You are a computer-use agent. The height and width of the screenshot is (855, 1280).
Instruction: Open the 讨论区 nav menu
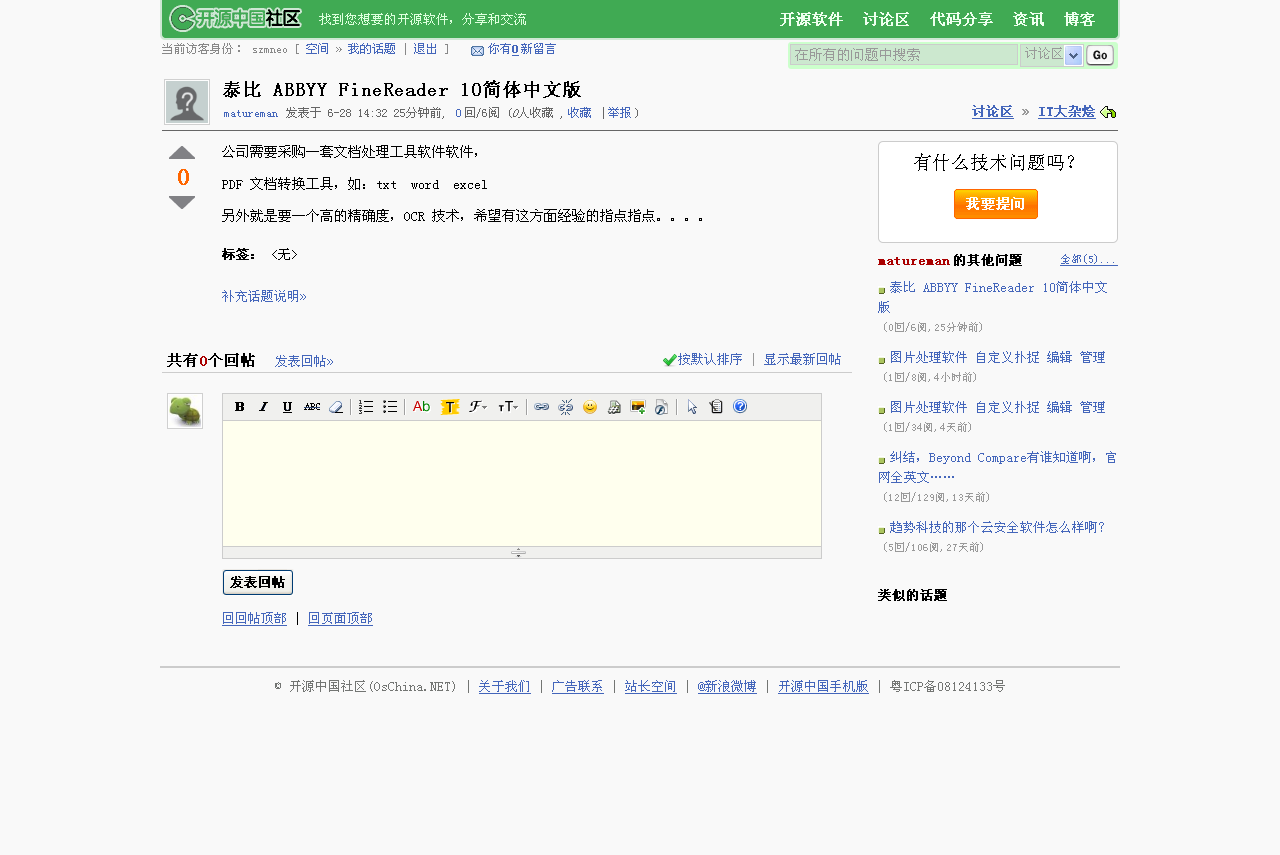[x=886, y=19]
